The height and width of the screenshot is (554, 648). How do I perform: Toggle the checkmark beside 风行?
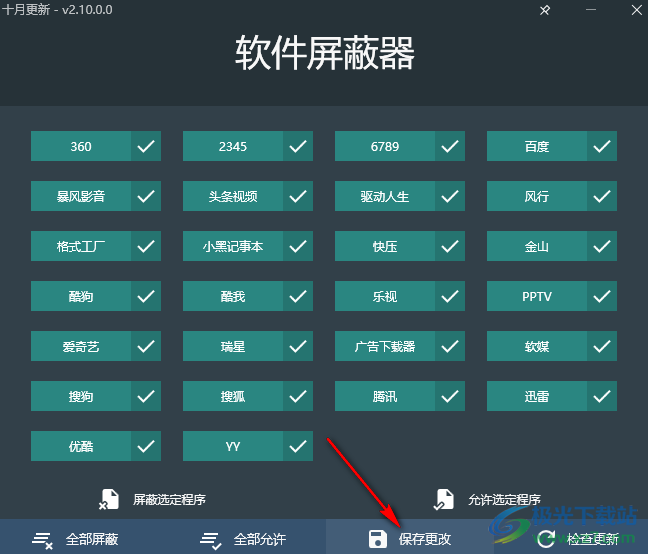click(x=602, y=196)
